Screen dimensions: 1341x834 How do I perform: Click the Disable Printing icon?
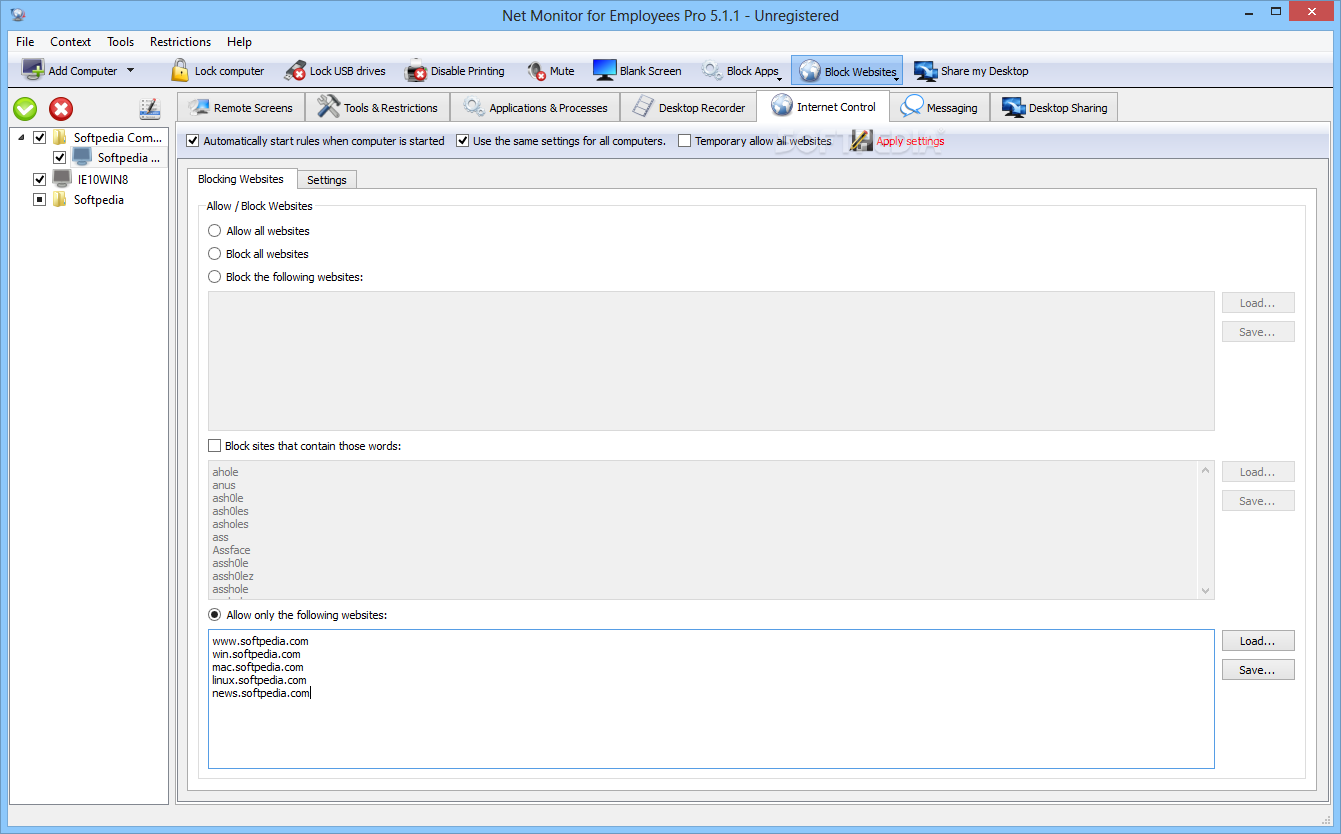(416, 71)
